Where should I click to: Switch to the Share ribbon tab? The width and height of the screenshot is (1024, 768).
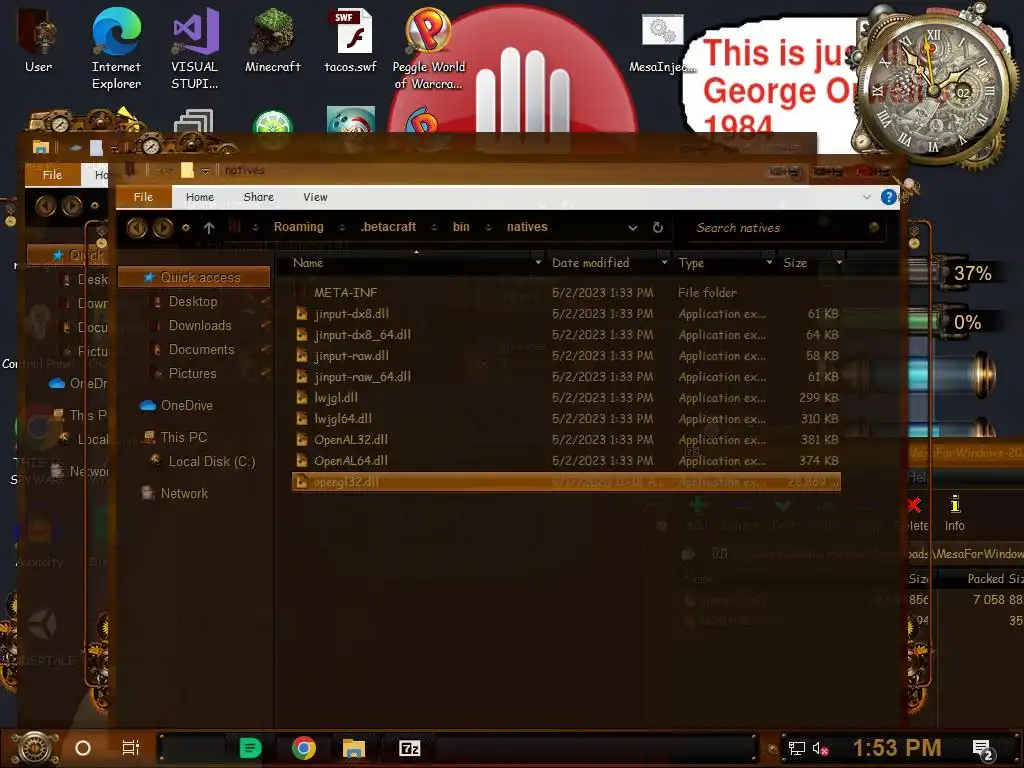259,197
